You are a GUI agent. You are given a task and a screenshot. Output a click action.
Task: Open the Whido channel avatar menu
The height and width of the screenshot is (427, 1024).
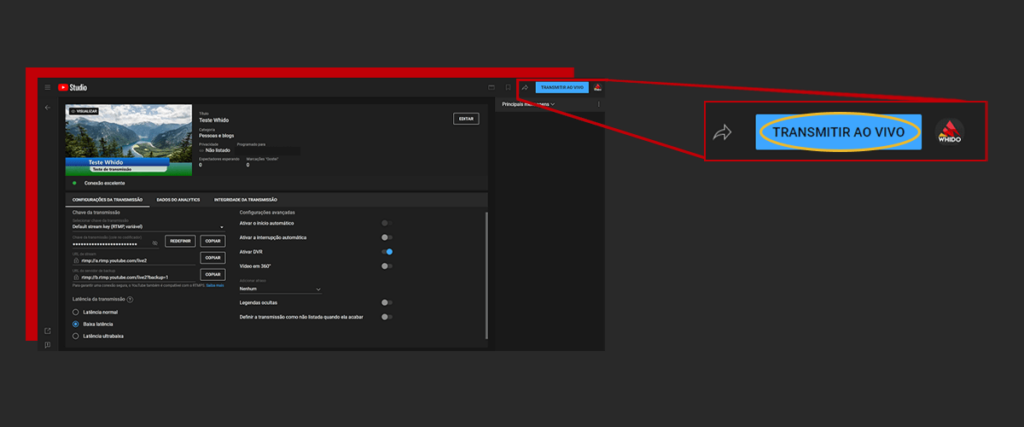coord(597,87)
